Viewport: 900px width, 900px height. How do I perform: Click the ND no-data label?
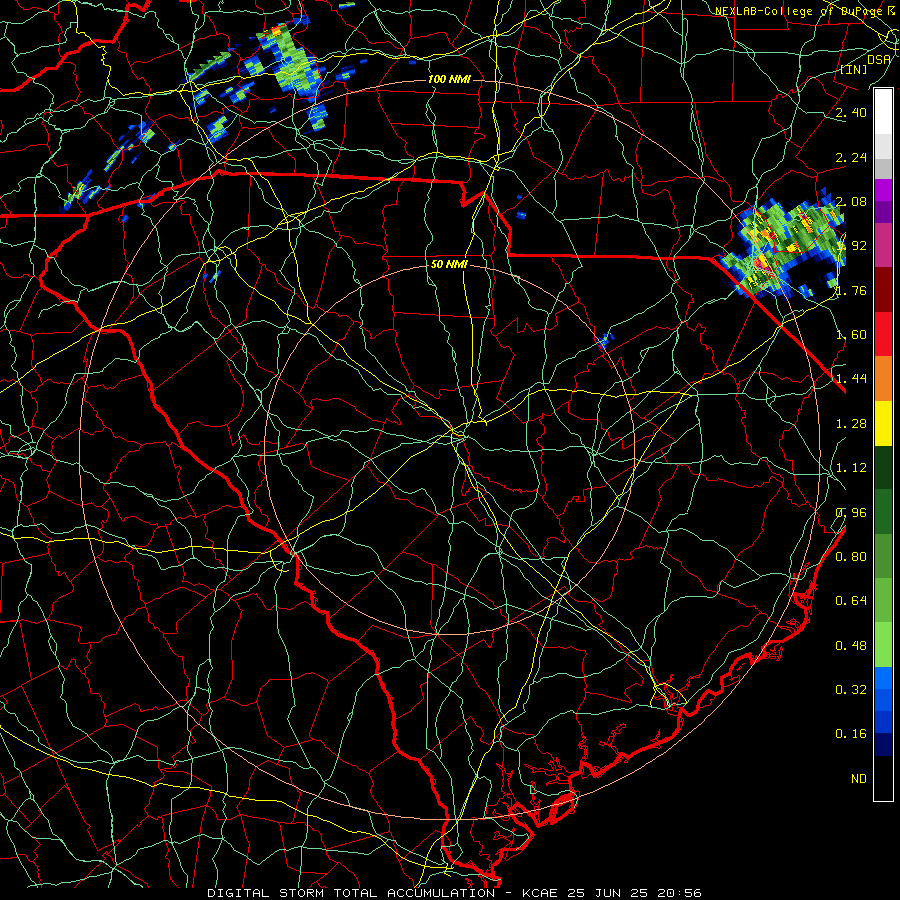[x=859, y=779]
